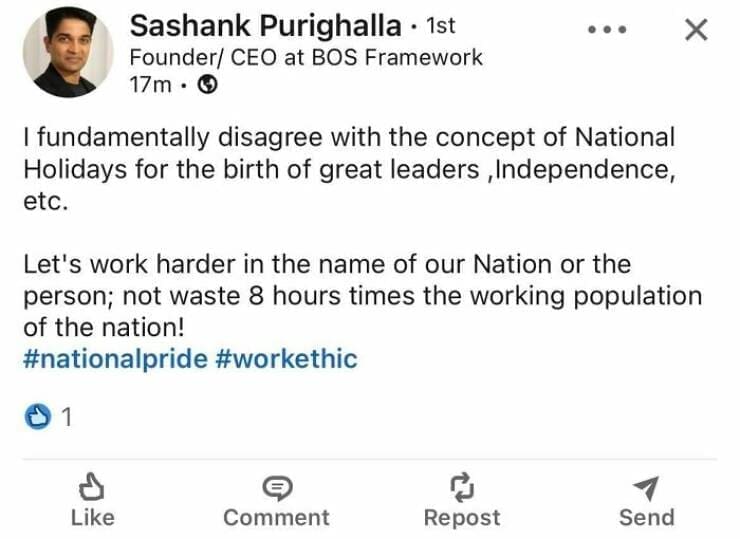Open the #workethic hashtag
This screenshot has height=539, width=740.
point(285,359)
